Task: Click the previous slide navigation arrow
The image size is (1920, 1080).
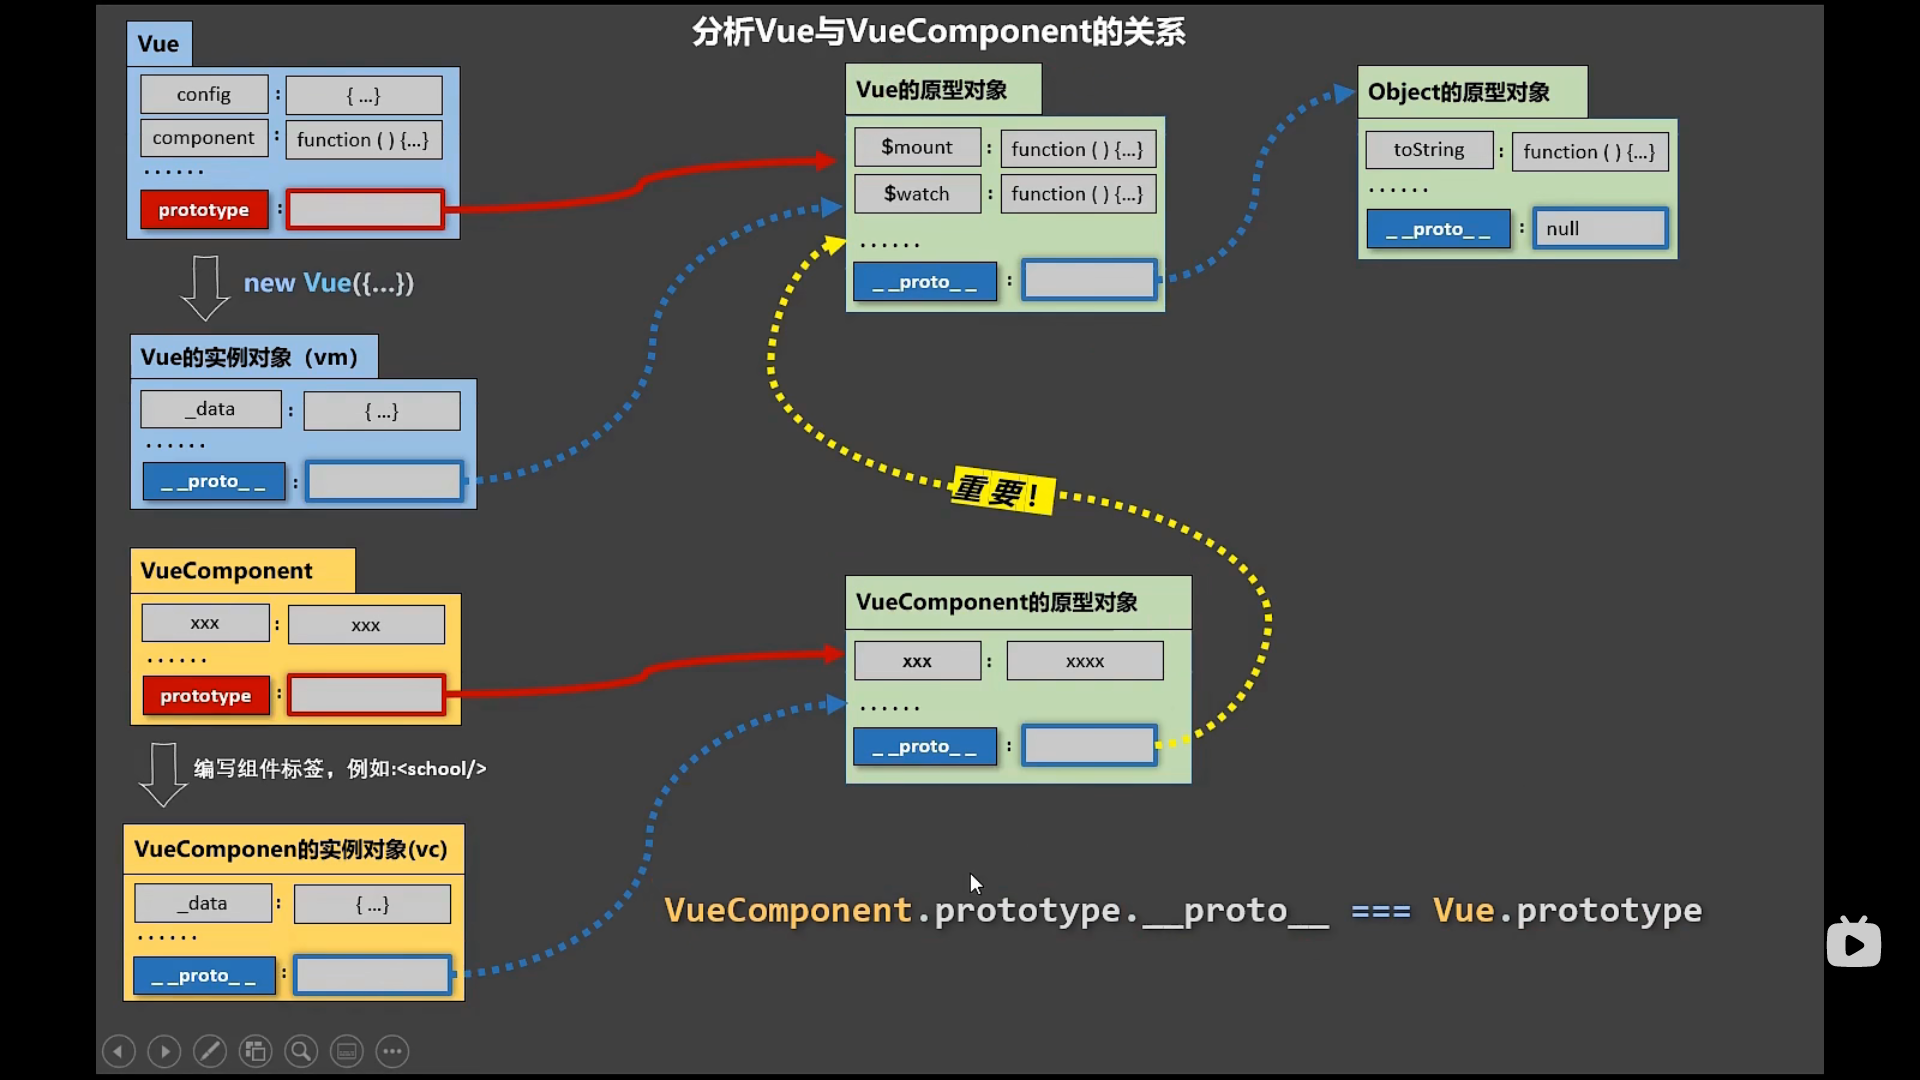Action: (117, 1050)
